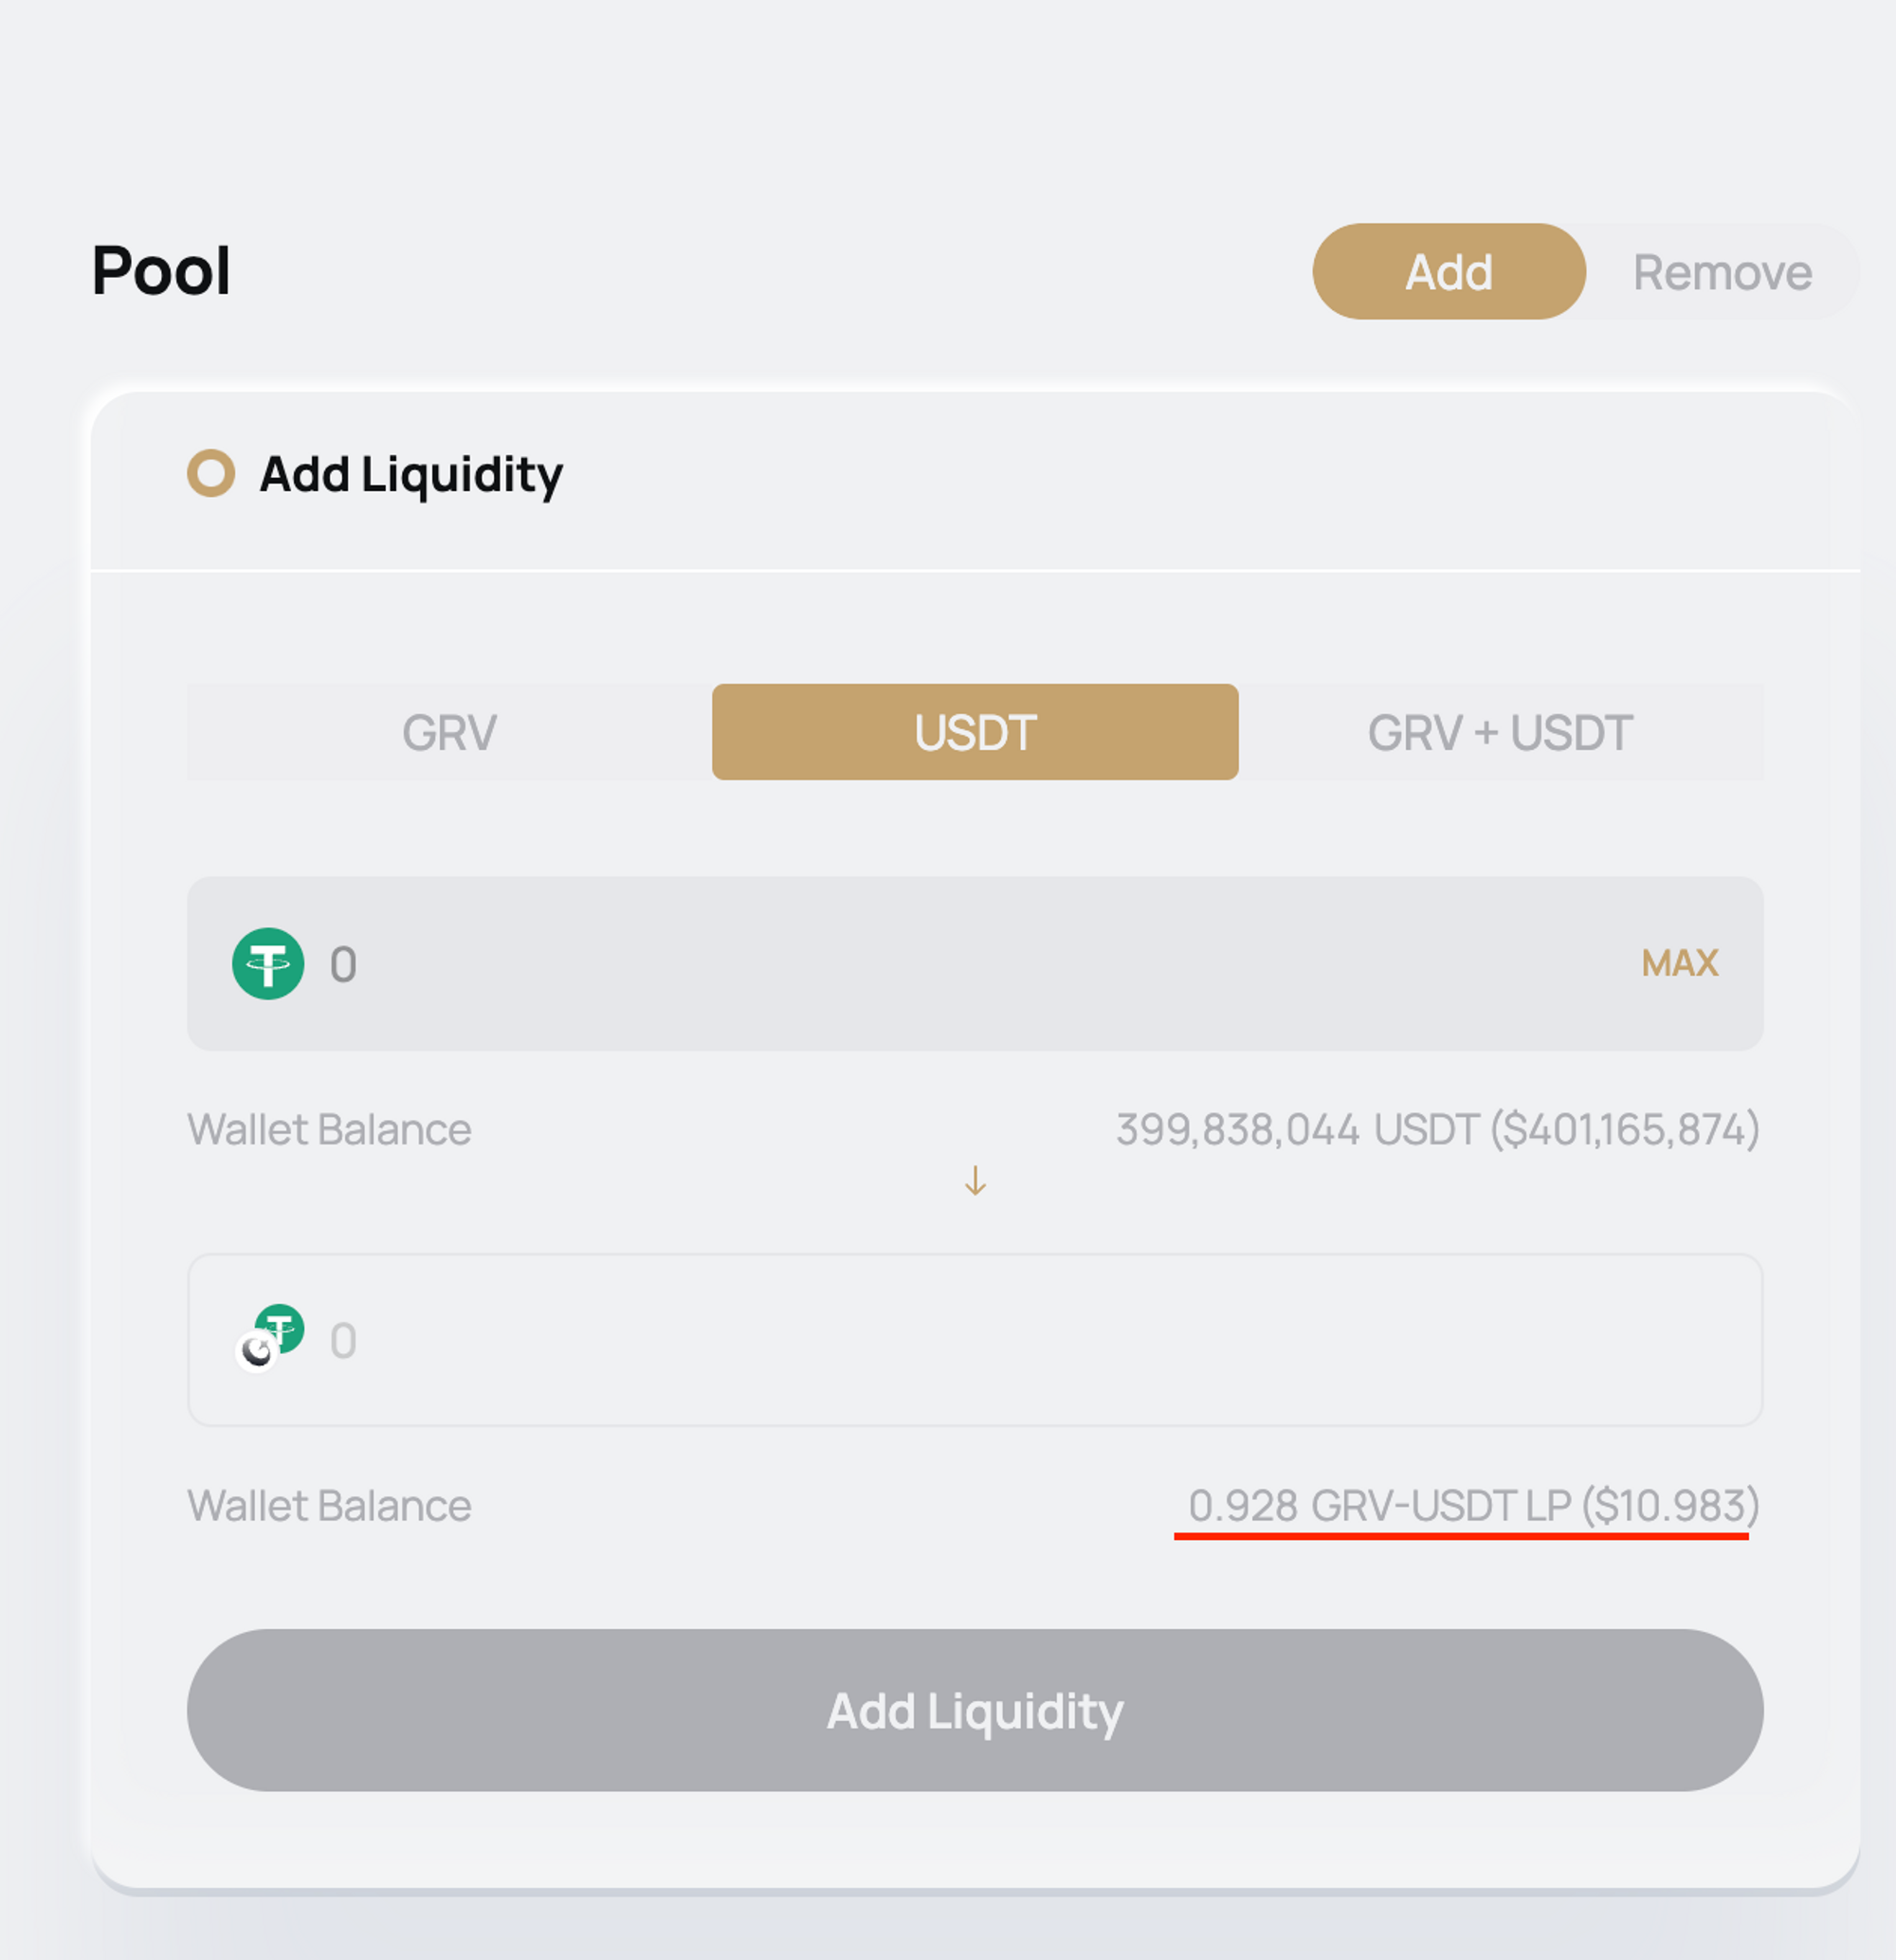The image size is (1896, 1960).
Task: Click the underlined 0.928 GRV-USDT LP balance
Action: coord(1472,1505)
